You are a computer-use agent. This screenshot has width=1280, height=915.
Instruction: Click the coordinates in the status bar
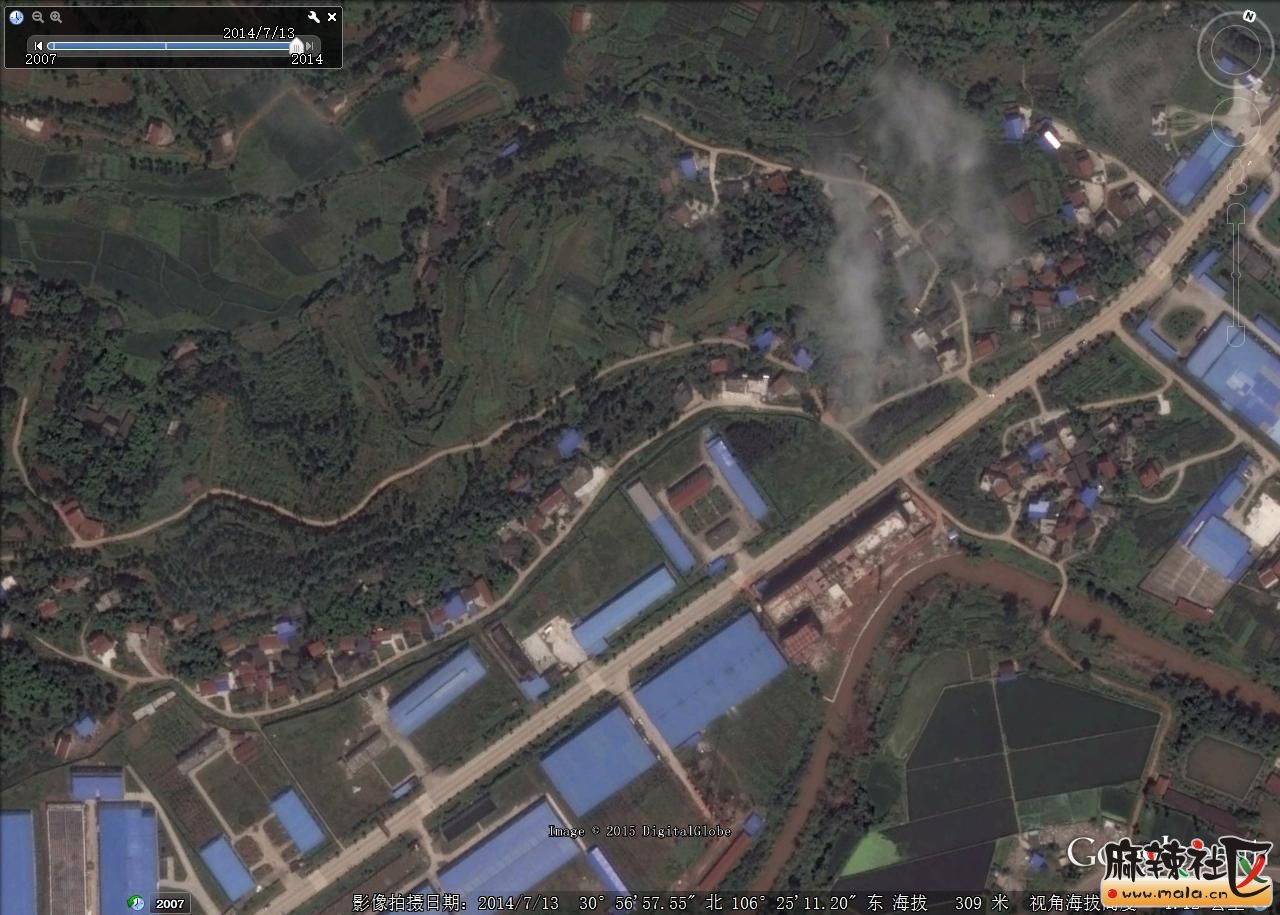point(718,903)
